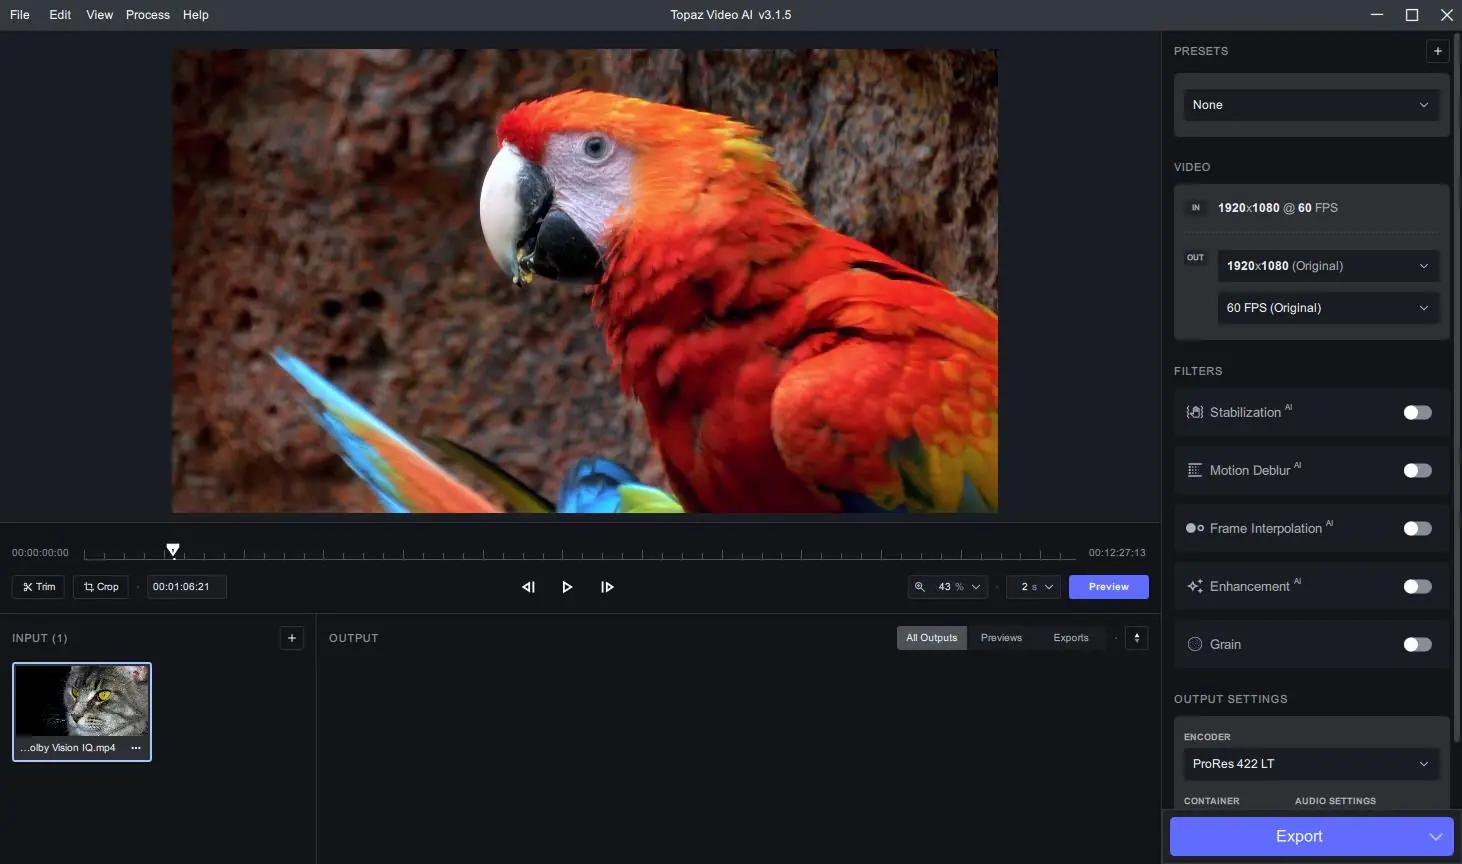Turn on Motion Deblur
Image resolution: width=1462 pixels, height=864 pixels.
[1417, 470]
